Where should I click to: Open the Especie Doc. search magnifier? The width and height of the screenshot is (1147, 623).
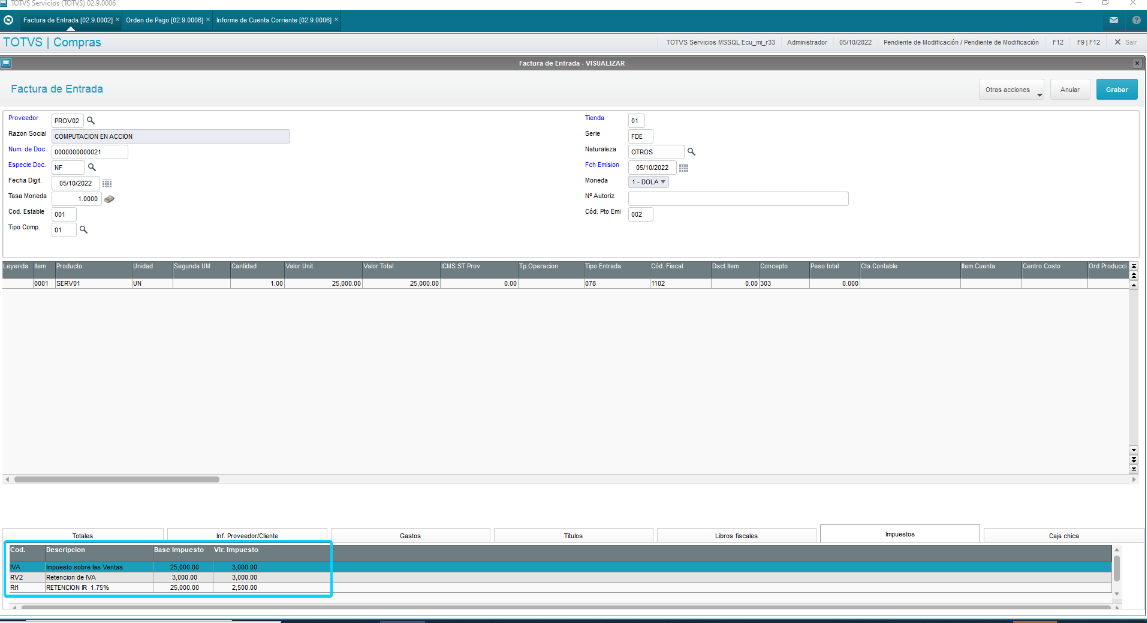[x=91, y=167]
